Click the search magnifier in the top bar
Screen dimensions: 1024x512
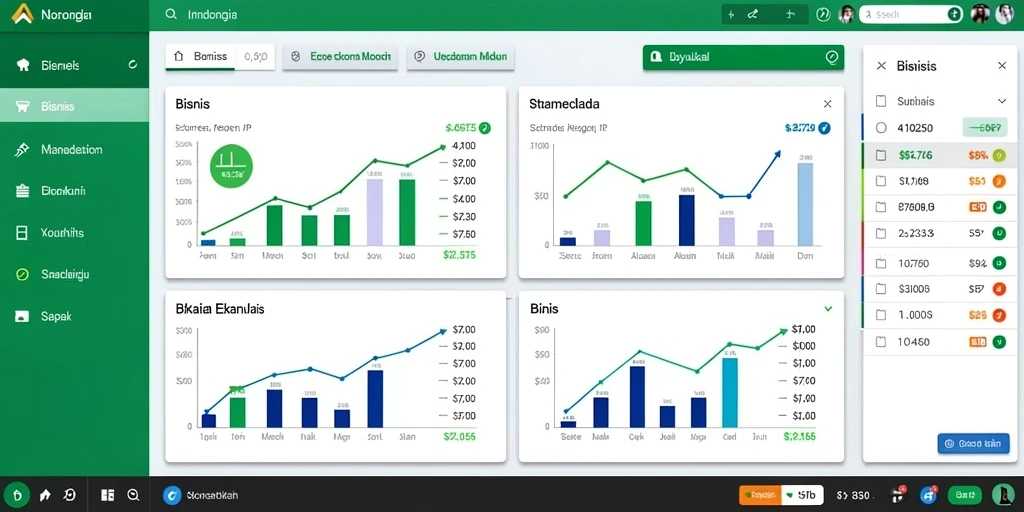(x=171, y=14)
